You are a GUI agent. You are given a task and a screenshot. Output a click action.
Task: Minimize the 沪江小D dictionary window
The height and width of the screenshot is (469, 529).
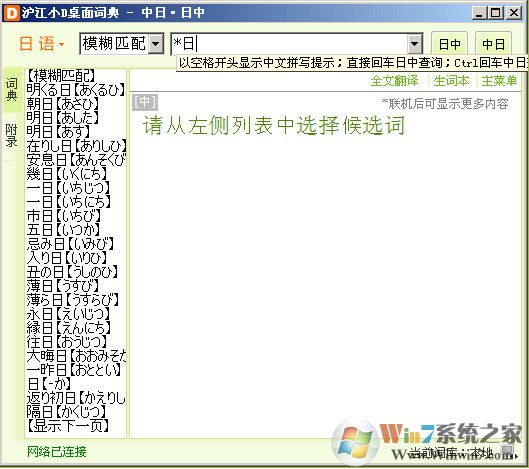click(x=479, y=13)
